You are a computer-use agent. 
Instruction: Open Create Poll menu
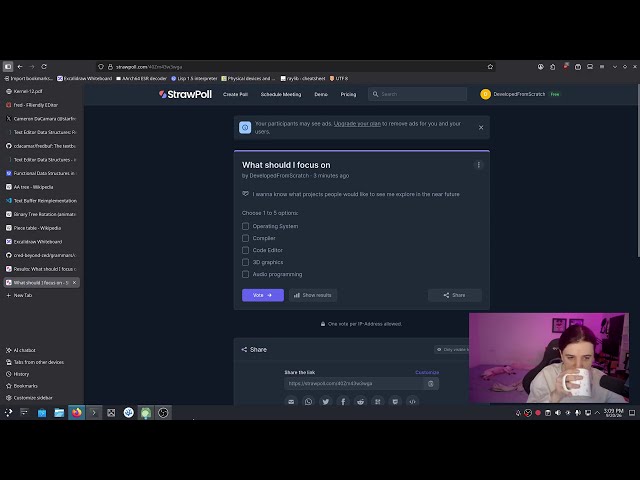tap(235, 94)
